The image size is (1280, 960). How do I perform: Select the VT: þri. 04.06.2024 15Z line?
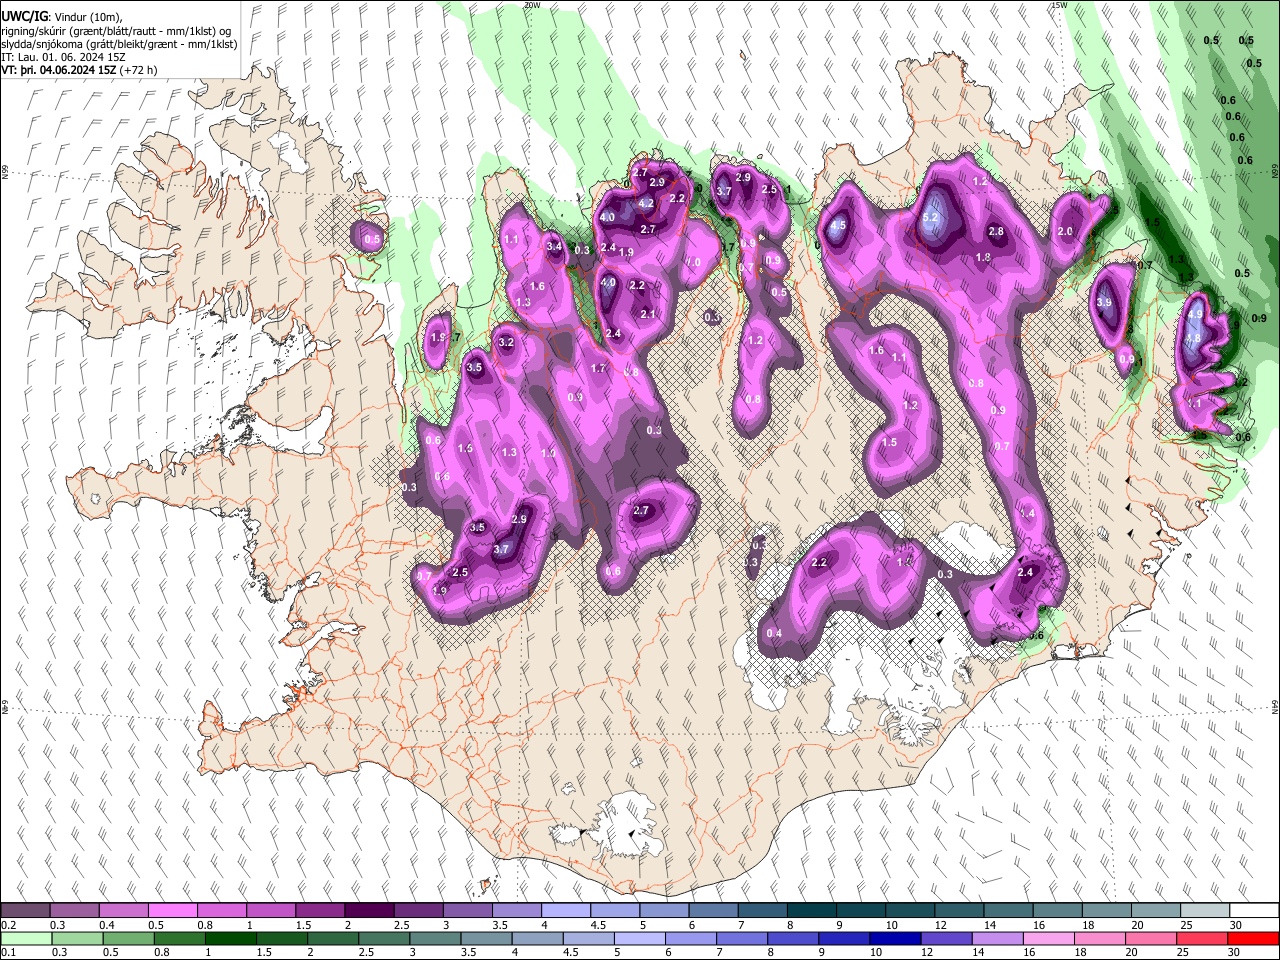[59, 70]
